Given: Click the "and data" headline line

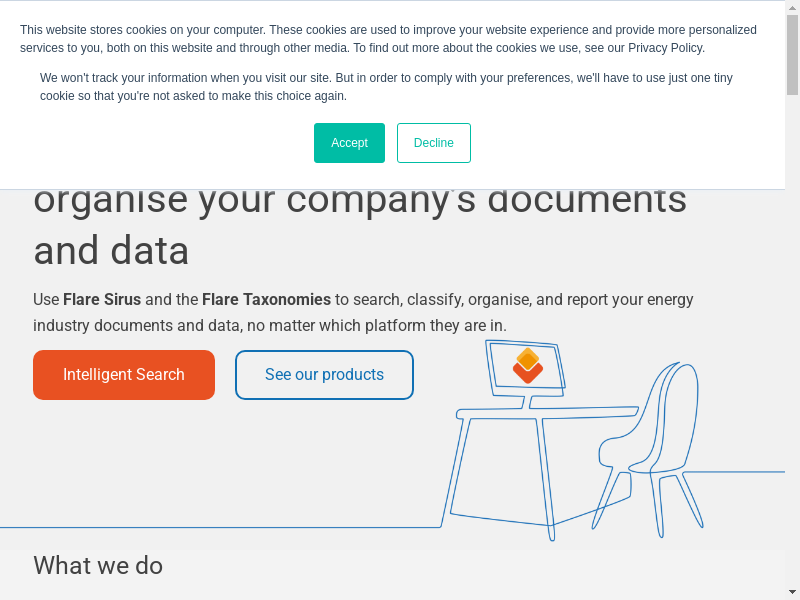Looking at the screenshot, I should [x=111, y=250].
